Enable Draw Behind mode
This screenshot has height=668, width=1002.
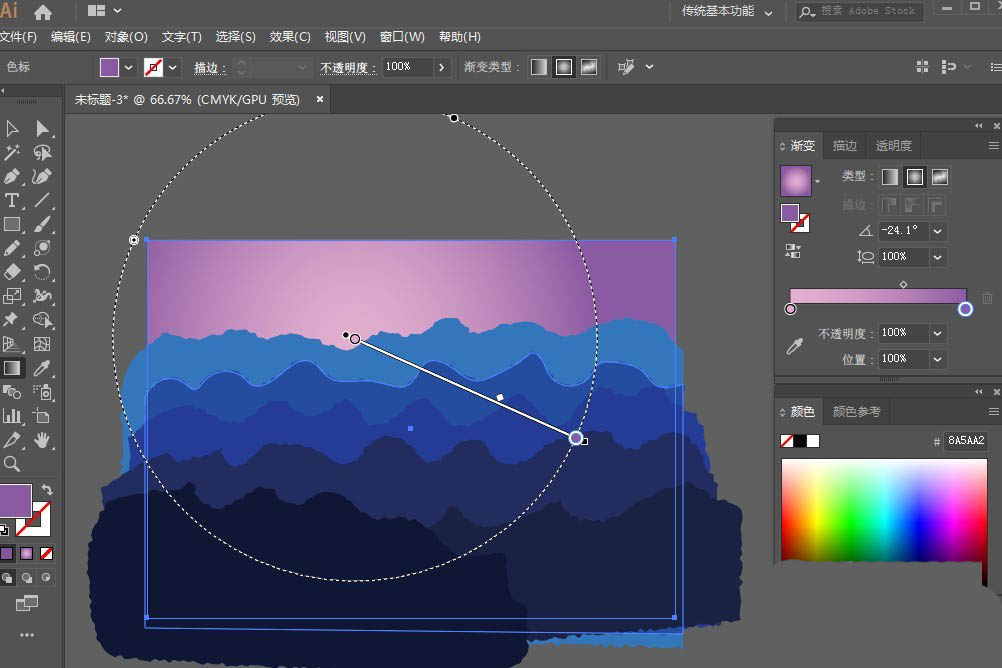27,578
